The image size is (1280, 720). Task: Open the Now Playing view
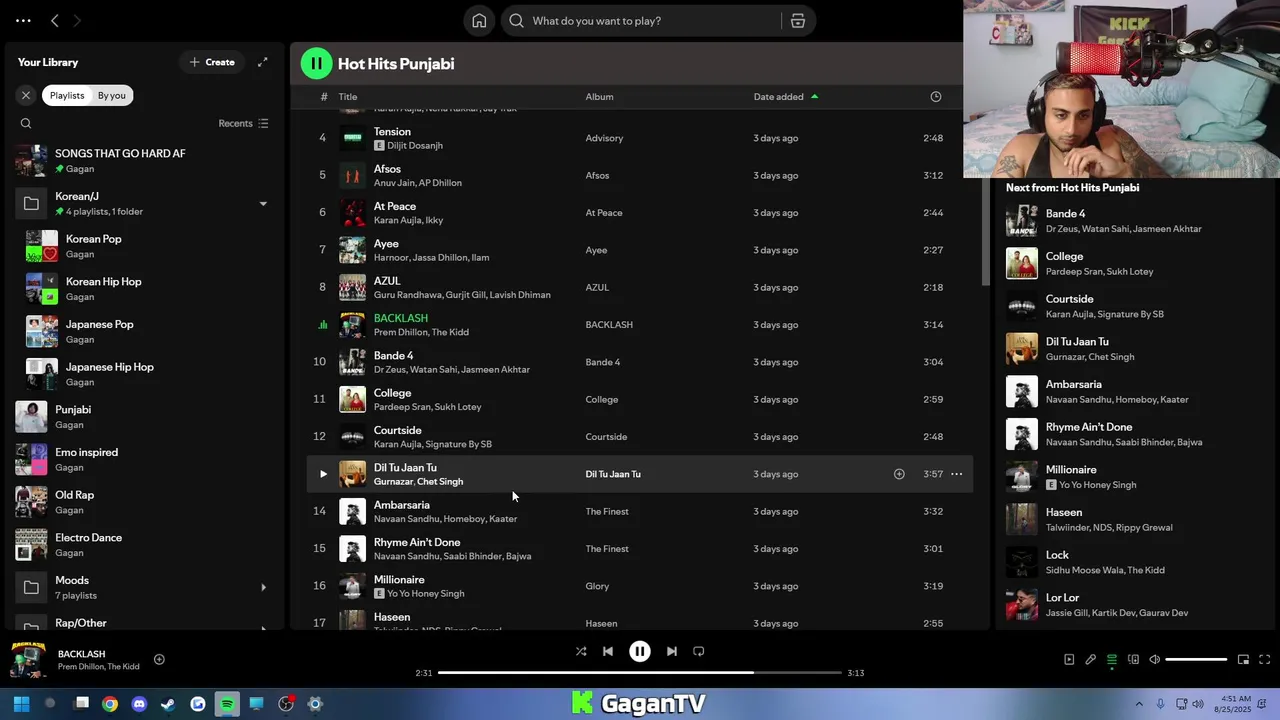click(x=1069, y=660)
